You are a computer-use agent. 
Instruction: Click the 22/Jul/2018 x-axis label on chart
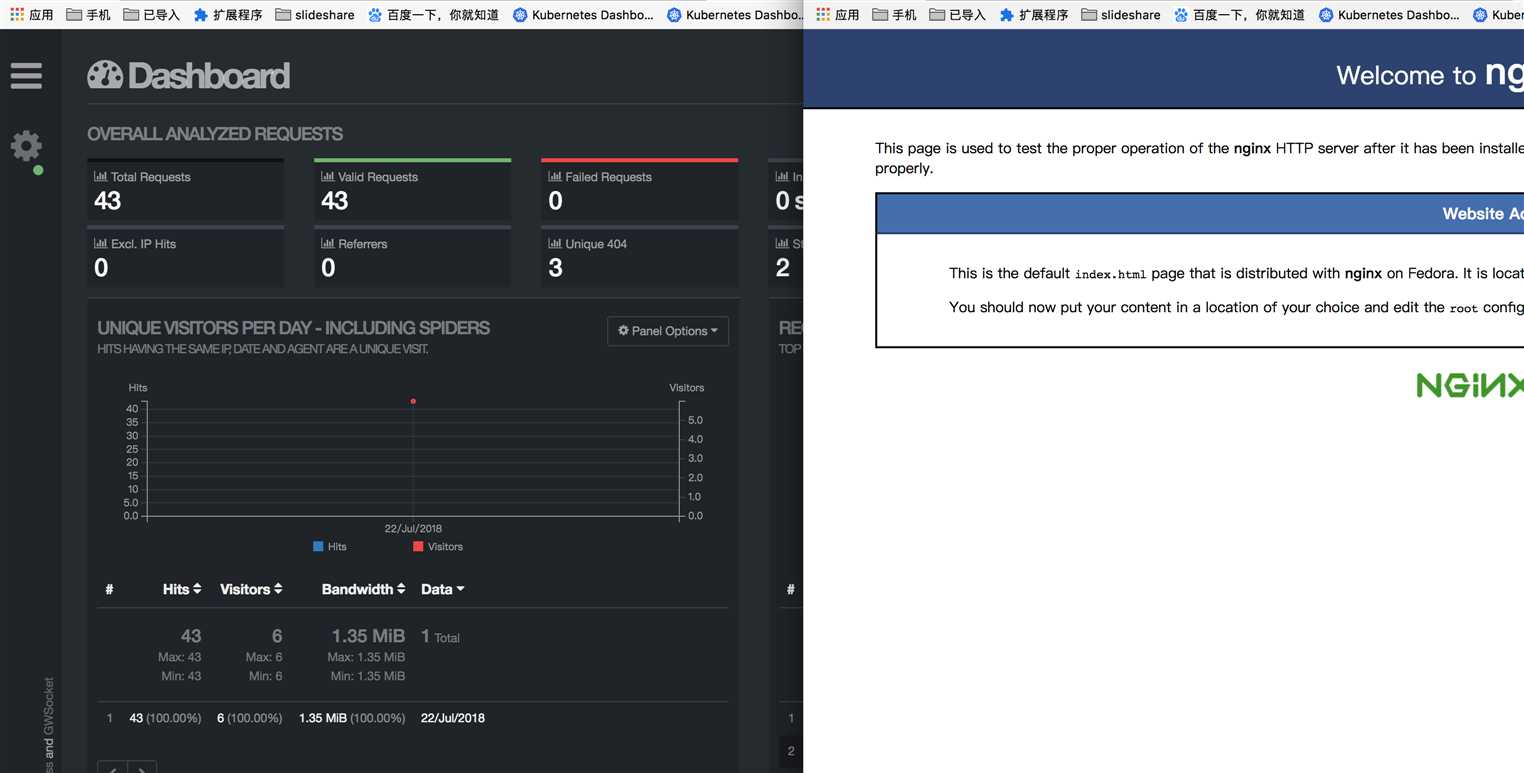click(x=413, y=528)
